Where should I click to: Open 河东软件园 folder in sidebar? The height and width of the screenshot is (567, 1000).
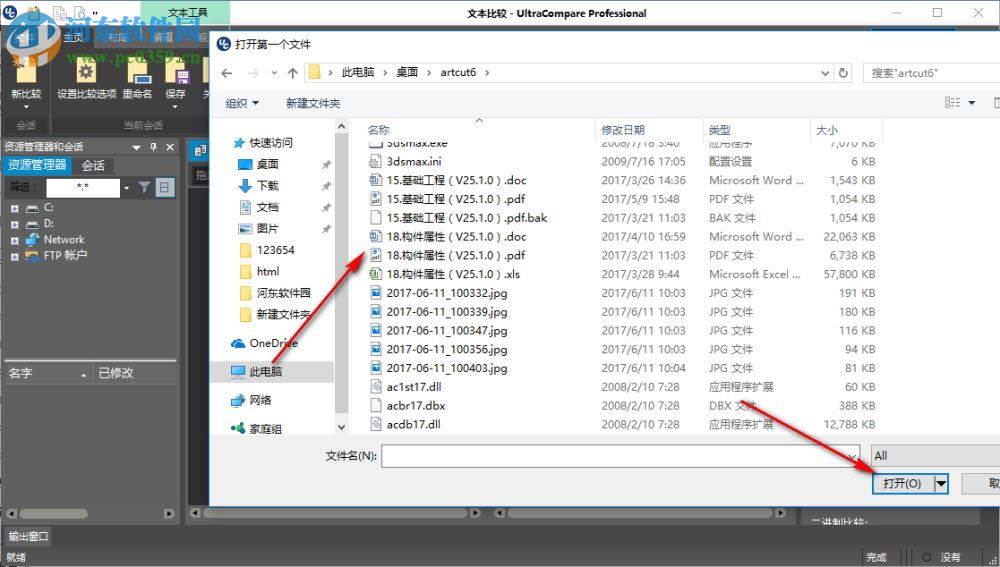point(274,293)
